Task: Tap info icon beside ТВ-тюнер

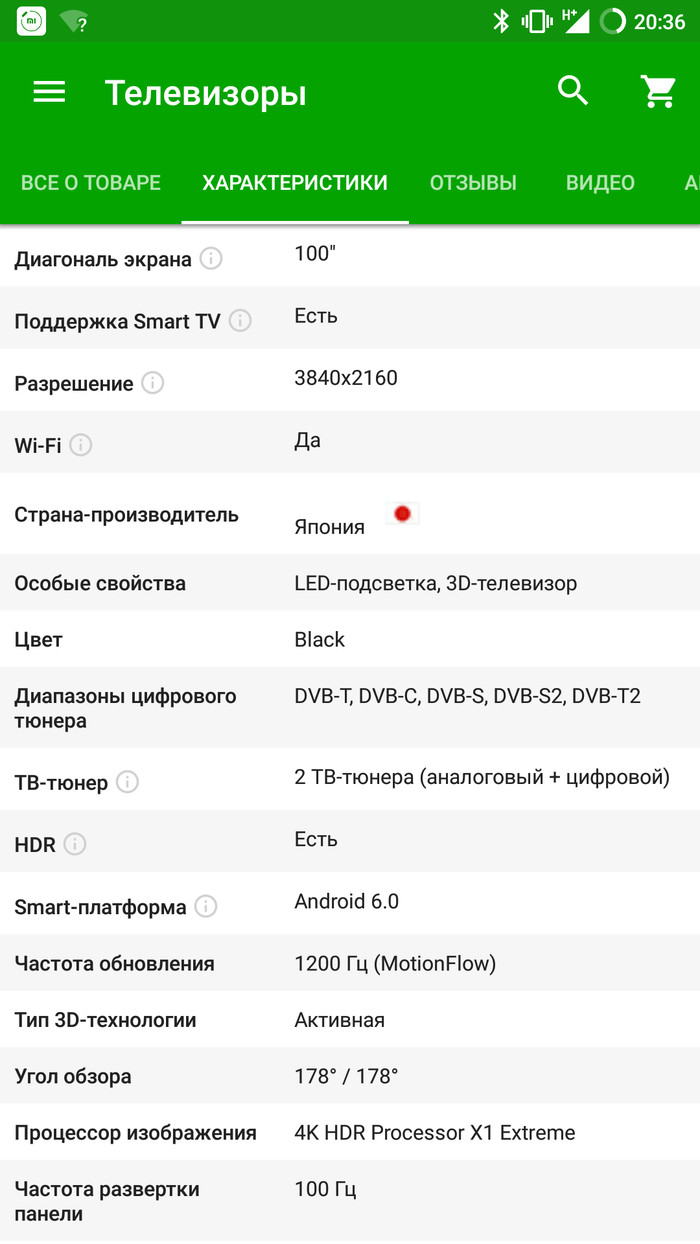Action: [x=127, y=782]
